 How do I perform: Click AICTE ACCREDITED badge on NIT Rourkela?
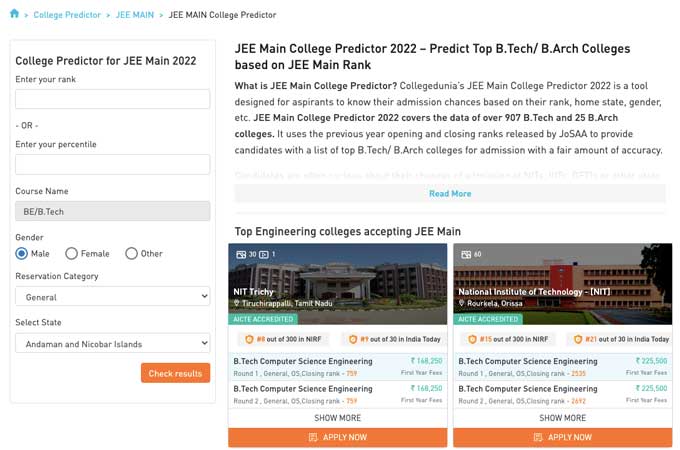click(488, 319)
